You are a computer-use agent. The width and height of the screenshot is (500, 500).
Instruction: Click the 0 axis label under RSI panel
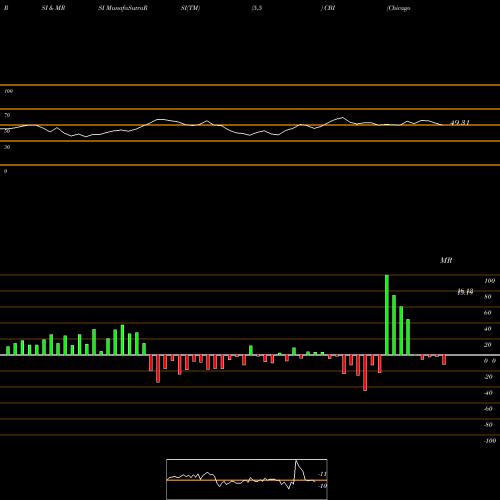(x=5, y=171)
